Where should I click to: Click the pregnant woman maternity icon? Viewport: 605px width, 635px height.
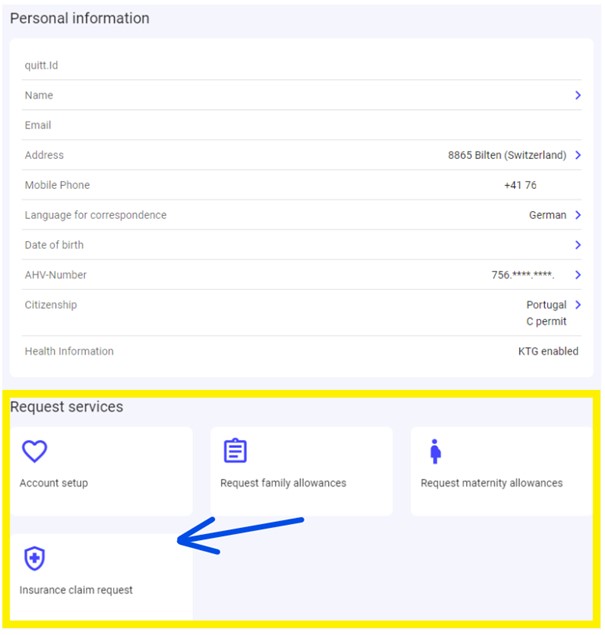click(x=435, y=451)
